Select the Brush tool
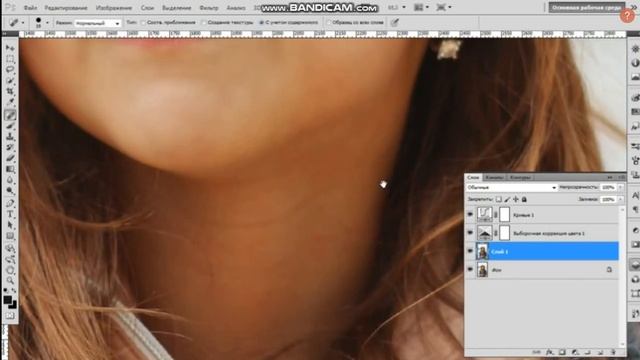This screenshot has width=640, height=360. [x=10, y=127]
